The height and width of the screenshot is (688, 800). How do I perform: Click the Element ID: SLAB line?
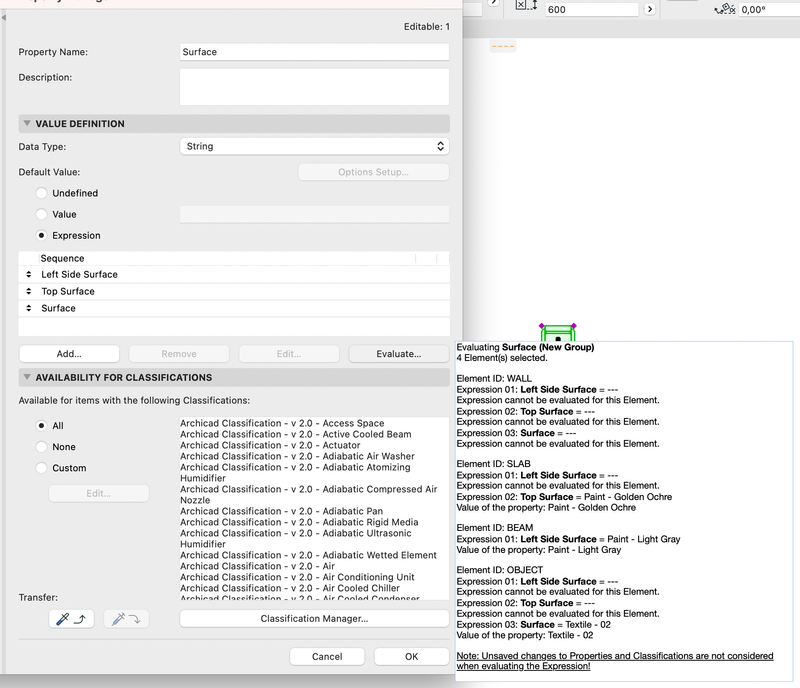click(x=493, y=464)
